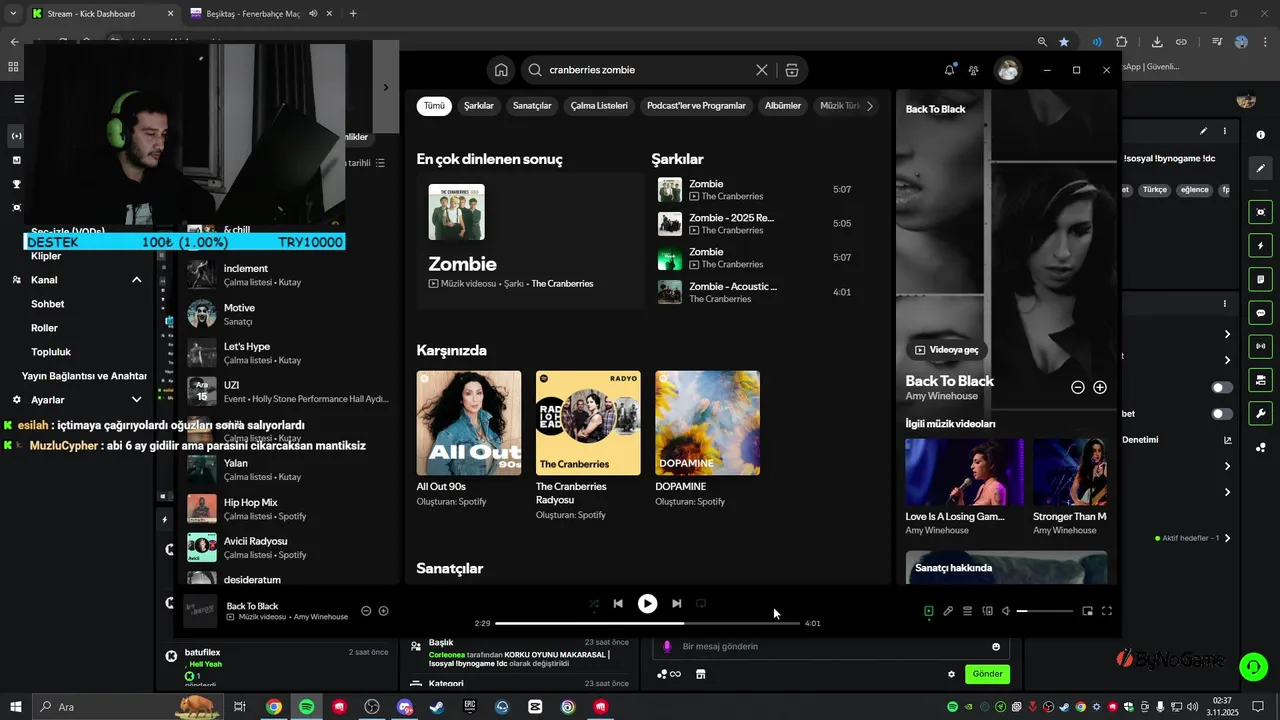Toggle repeat in the Spotify player
Viewport: 1280px width, 720px height.
701,603
